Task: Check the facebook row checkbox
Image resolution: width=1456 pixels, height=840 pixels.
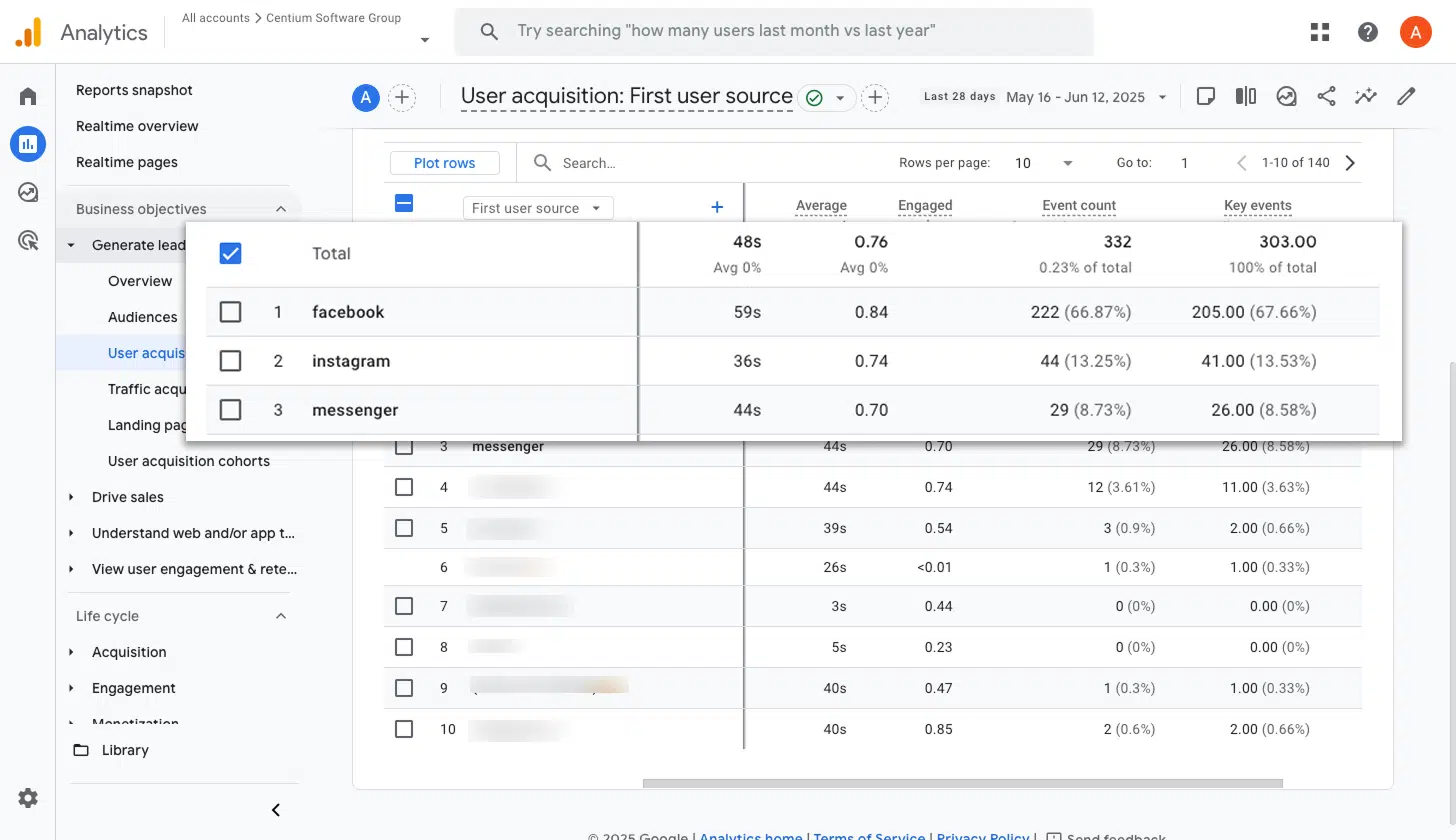Action: (230, 312)
